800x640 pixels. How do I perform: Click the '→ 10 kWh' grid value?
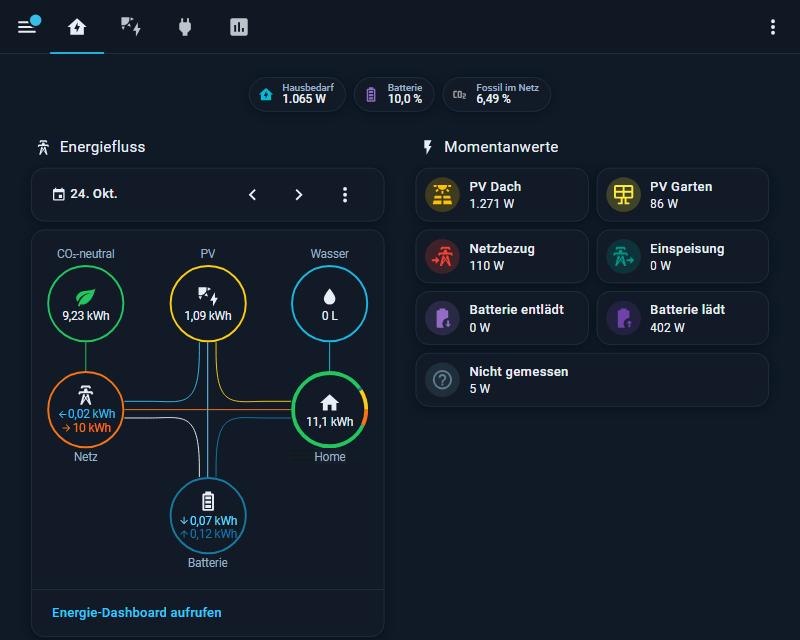(86, 428)
